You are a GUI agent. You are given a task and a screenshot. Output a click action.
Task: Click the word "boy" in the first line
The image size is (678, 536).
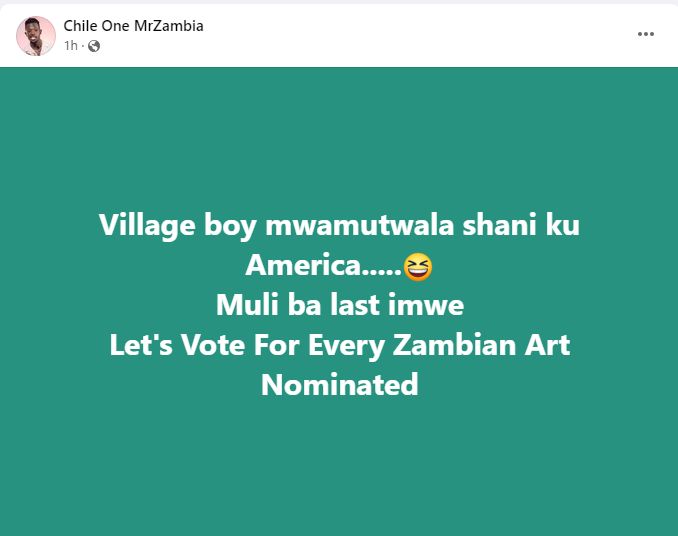coord(230,227)
